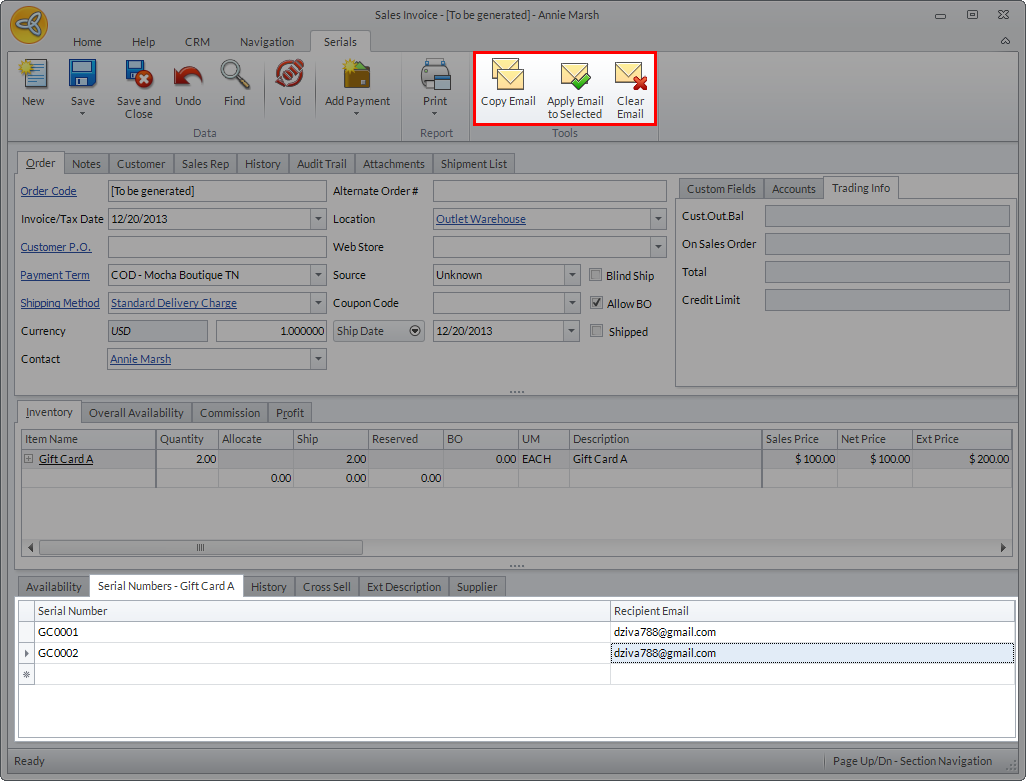1026x781 pixels.
Task: Click the Save and Close icon
Action: point(138,76)
